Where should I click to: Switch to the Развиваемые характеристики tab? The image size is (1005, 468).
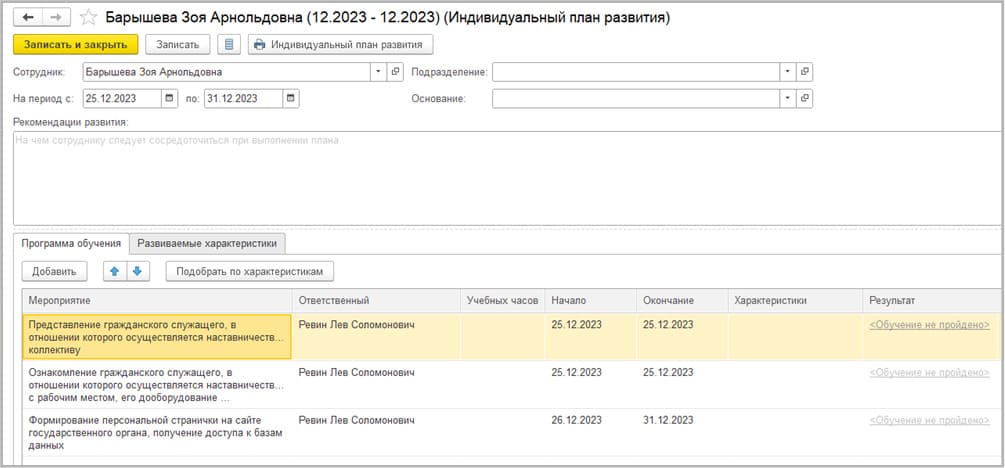pos(209,242)
